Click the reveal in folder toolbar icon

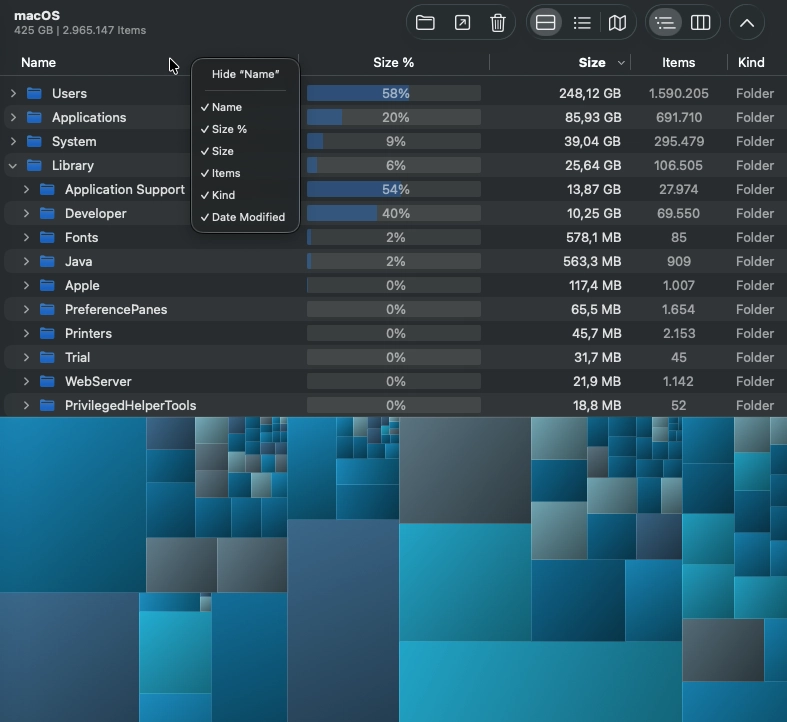click(425, 23)
